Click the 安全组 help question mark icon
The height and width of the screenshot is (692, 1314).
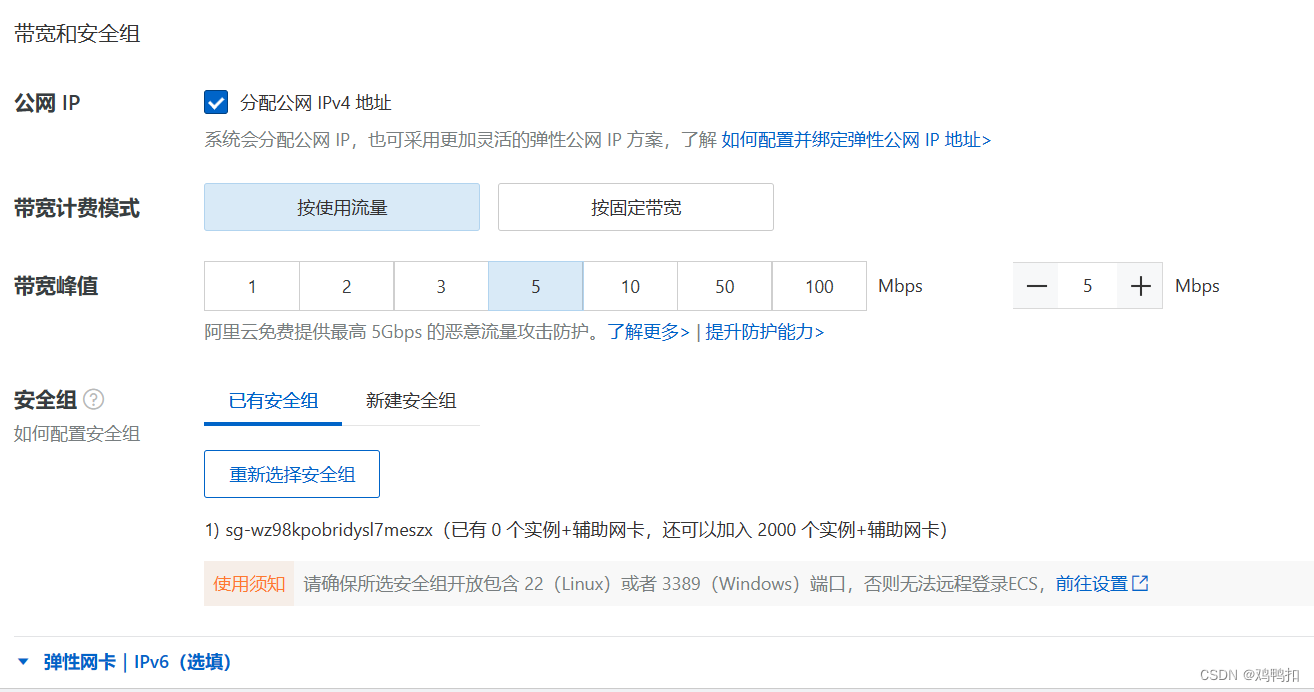pyautogui.click(x=94, y=400)
